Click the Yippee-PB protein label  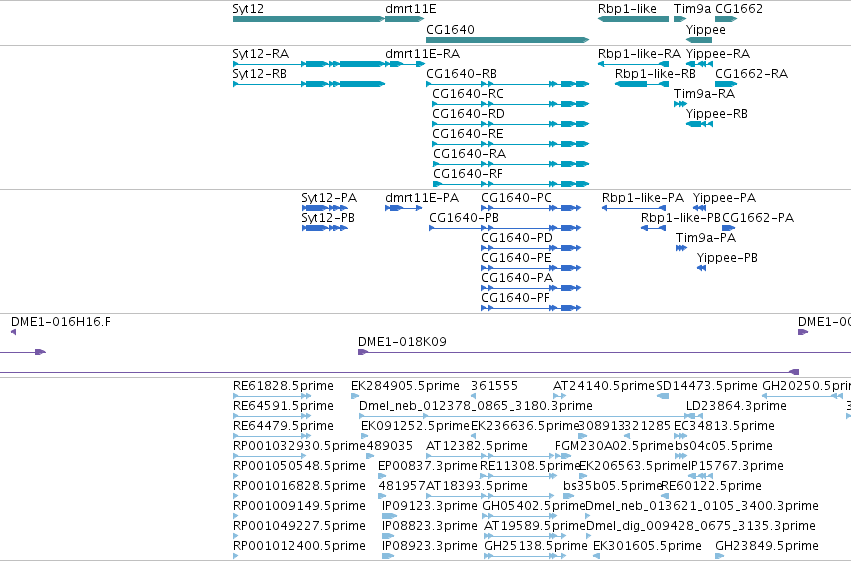[727, 258]
